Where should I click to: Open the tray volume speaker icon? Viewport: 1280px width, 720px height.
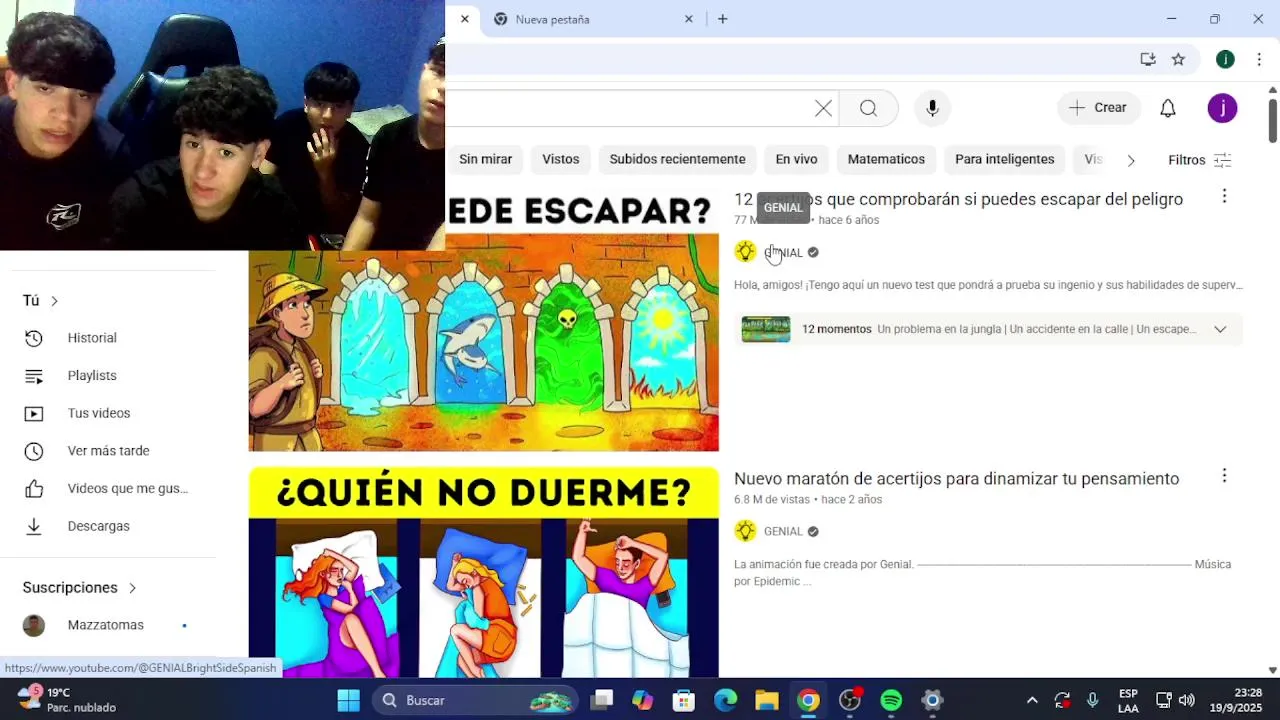click(1187, 700)
